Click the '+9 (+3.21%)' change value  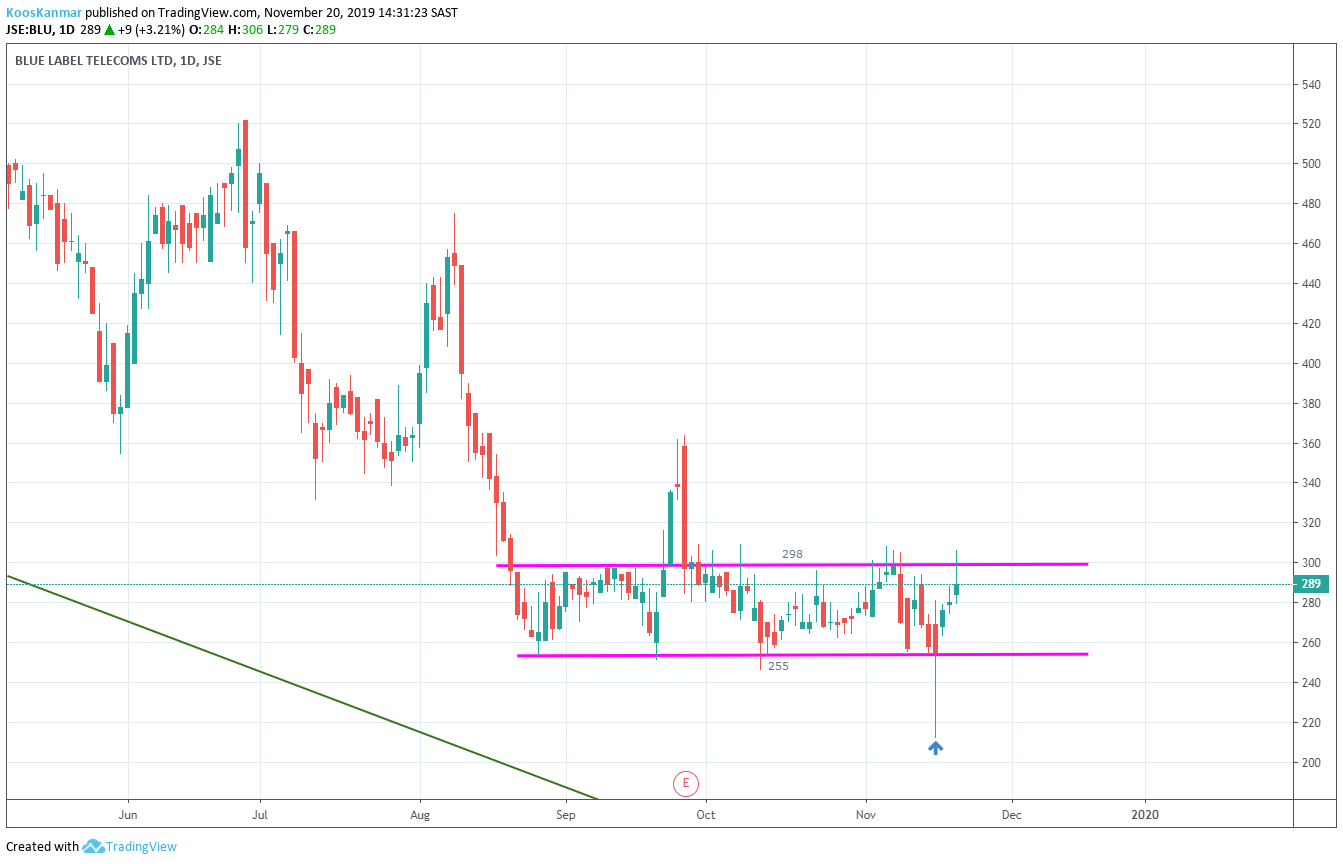pyautogui.click(x=151, y=30)
